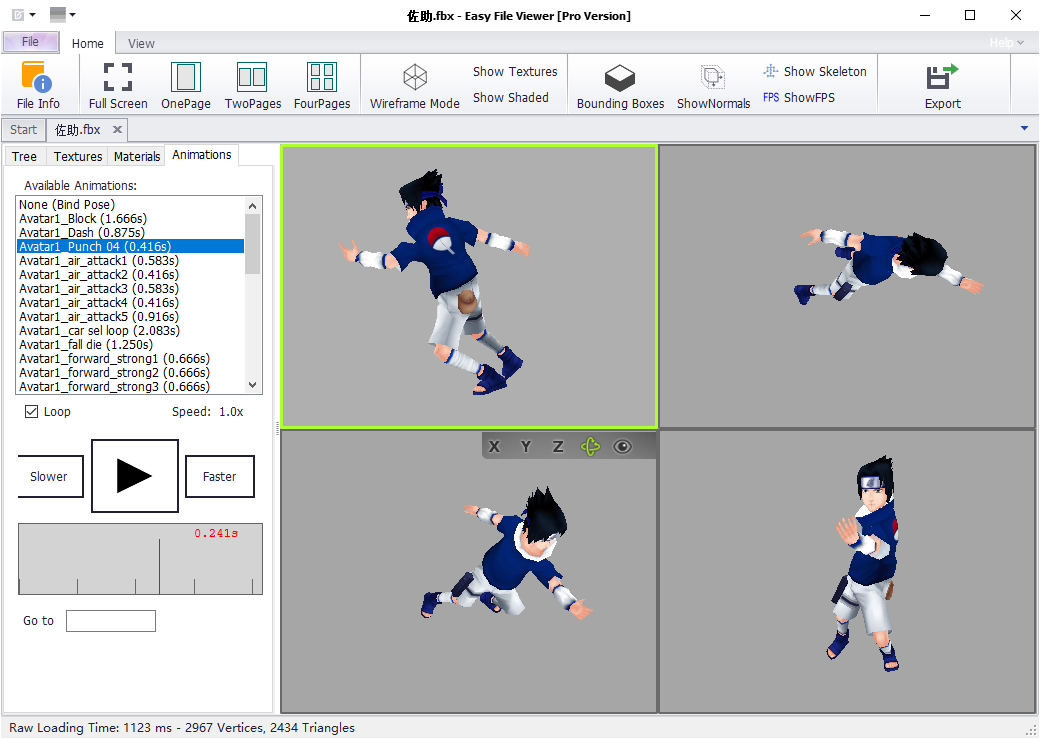The width and height of the screenshot is (1040, 739).
Task: Activate the top-right viewport
Action: (847, 287)
